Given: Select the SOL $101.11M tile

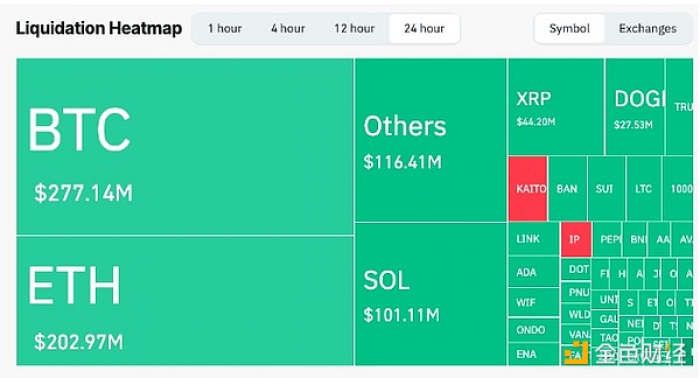Looking at the screenshot, I should tap(430, 294).
